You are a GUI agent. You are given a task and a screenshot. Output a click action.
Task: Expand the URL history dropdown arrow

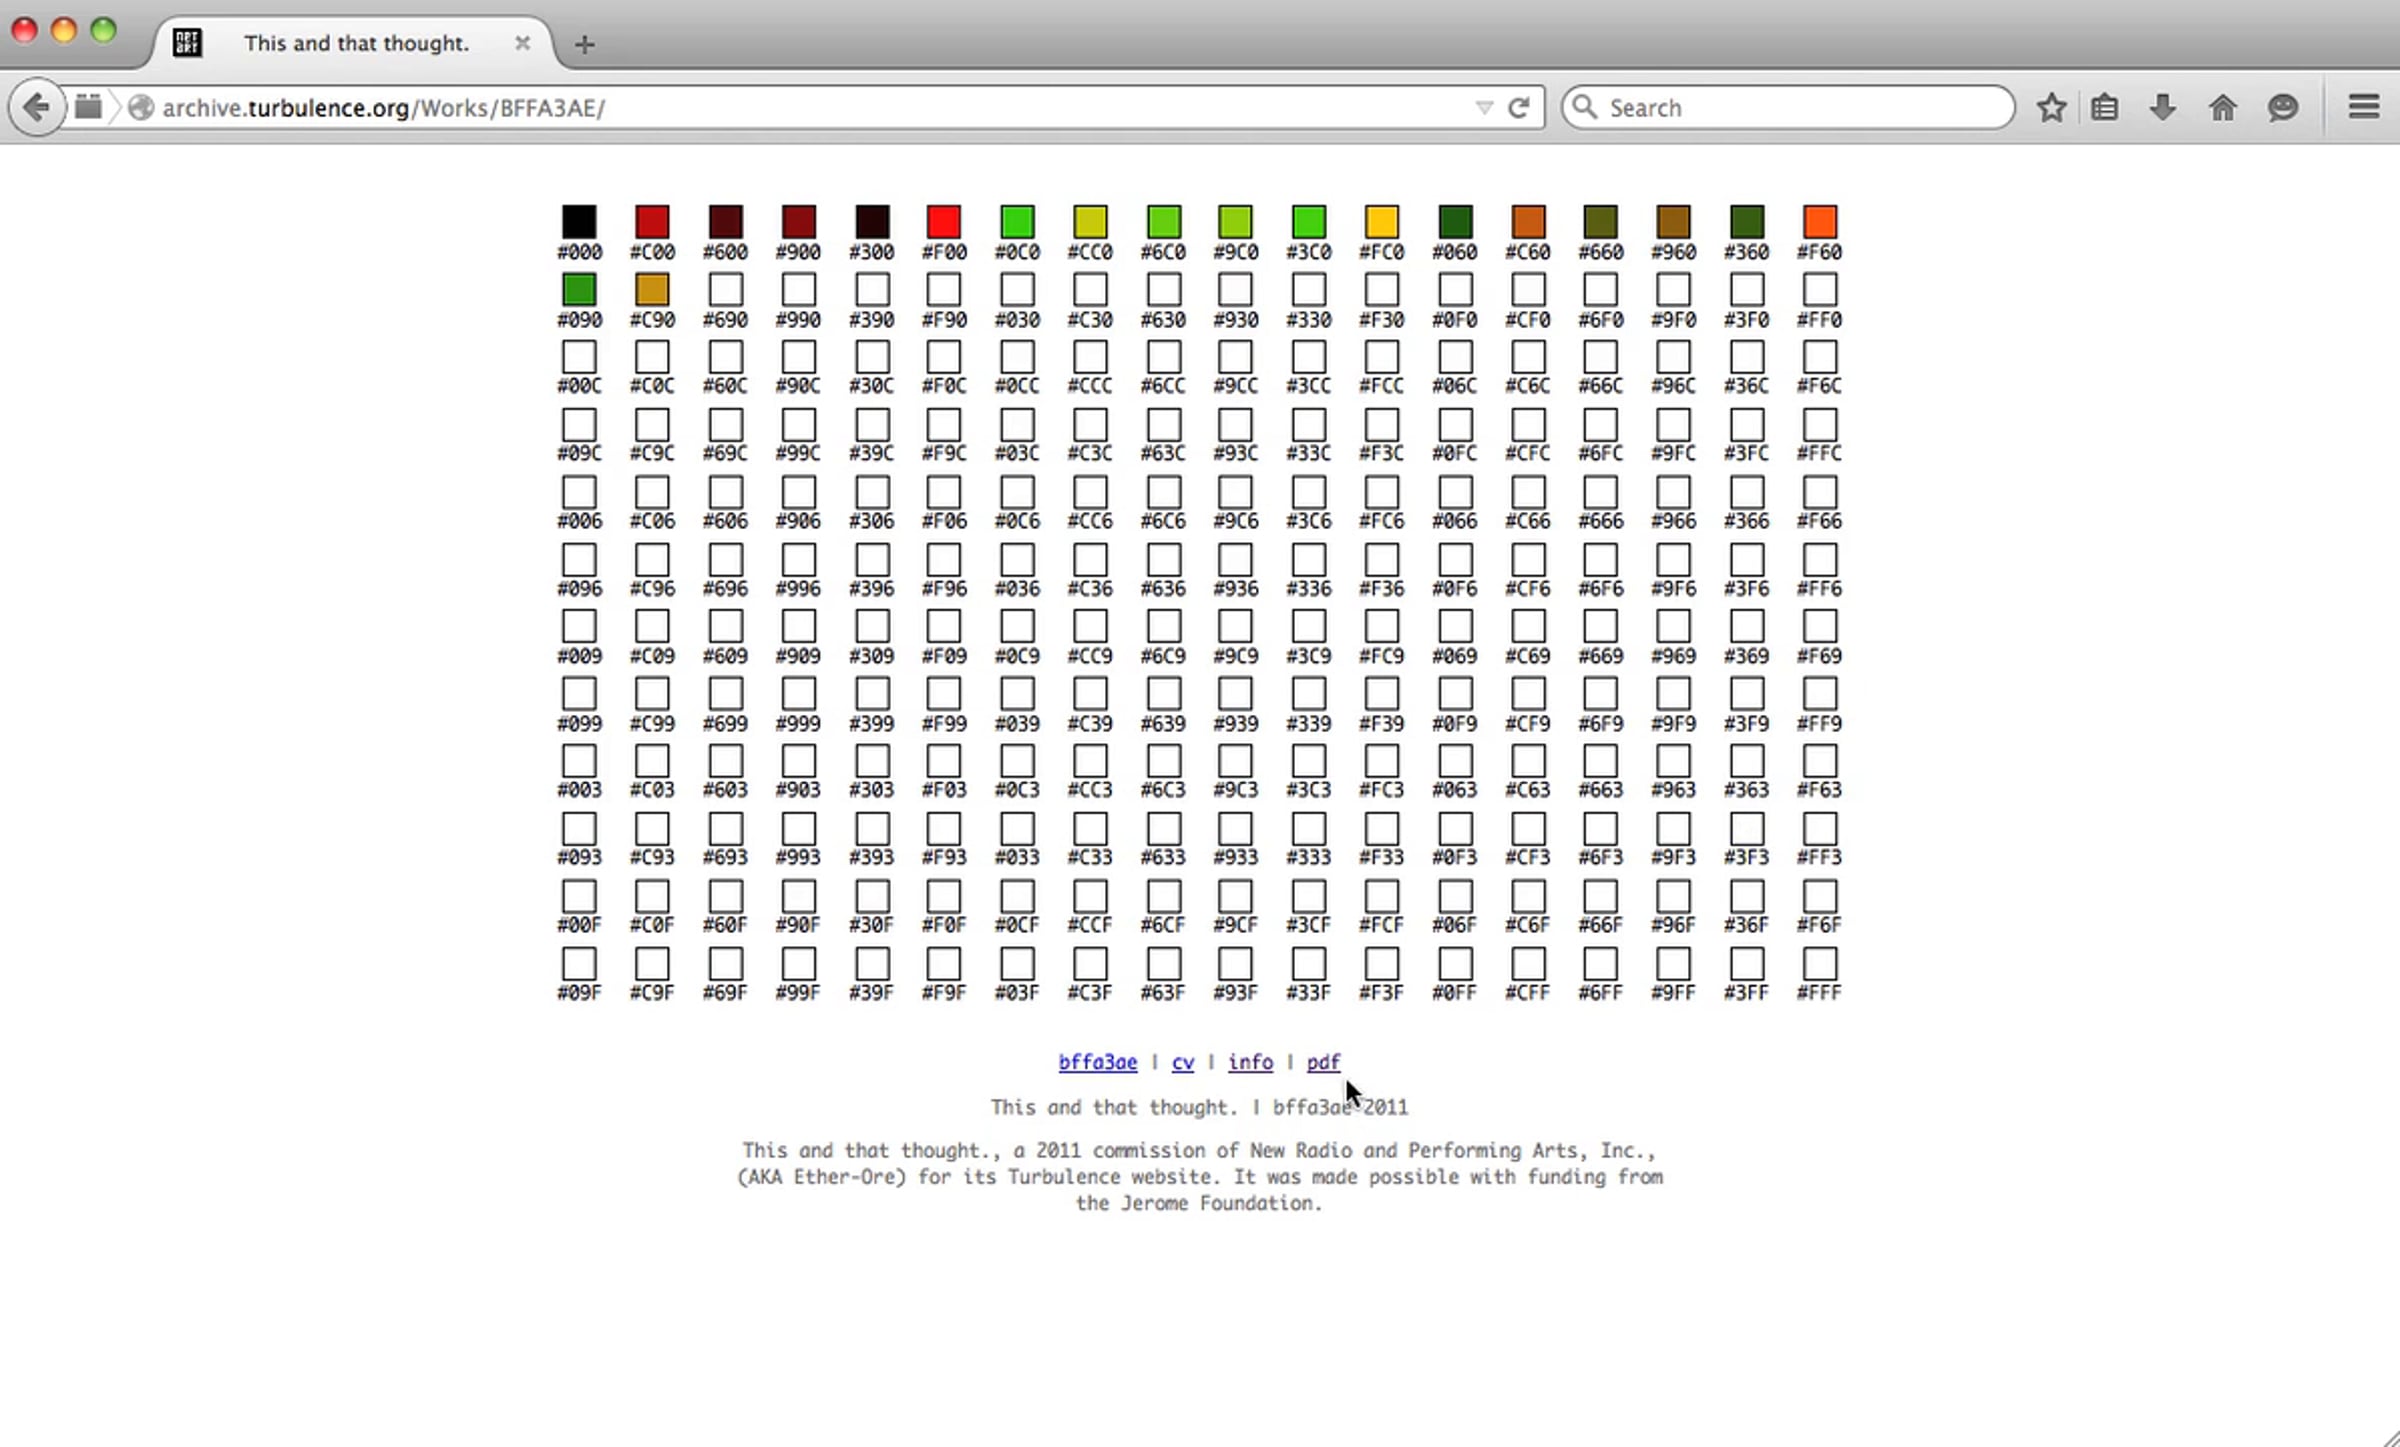click(x=1484, y=108)
